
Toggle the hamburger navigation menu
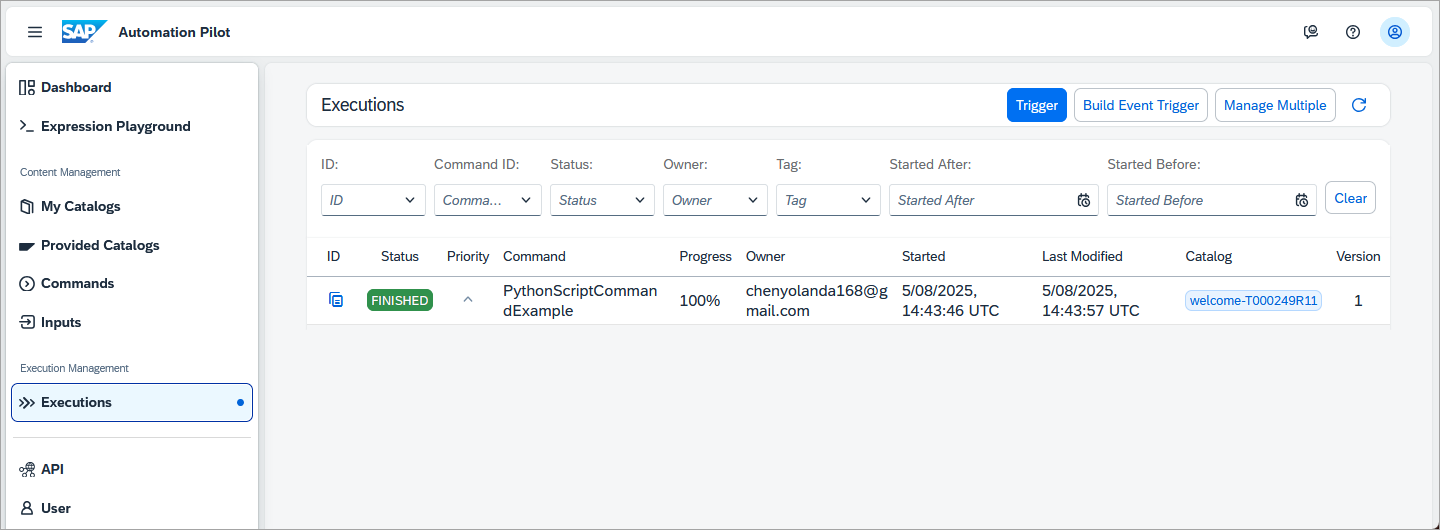click(x=35, y=32)
